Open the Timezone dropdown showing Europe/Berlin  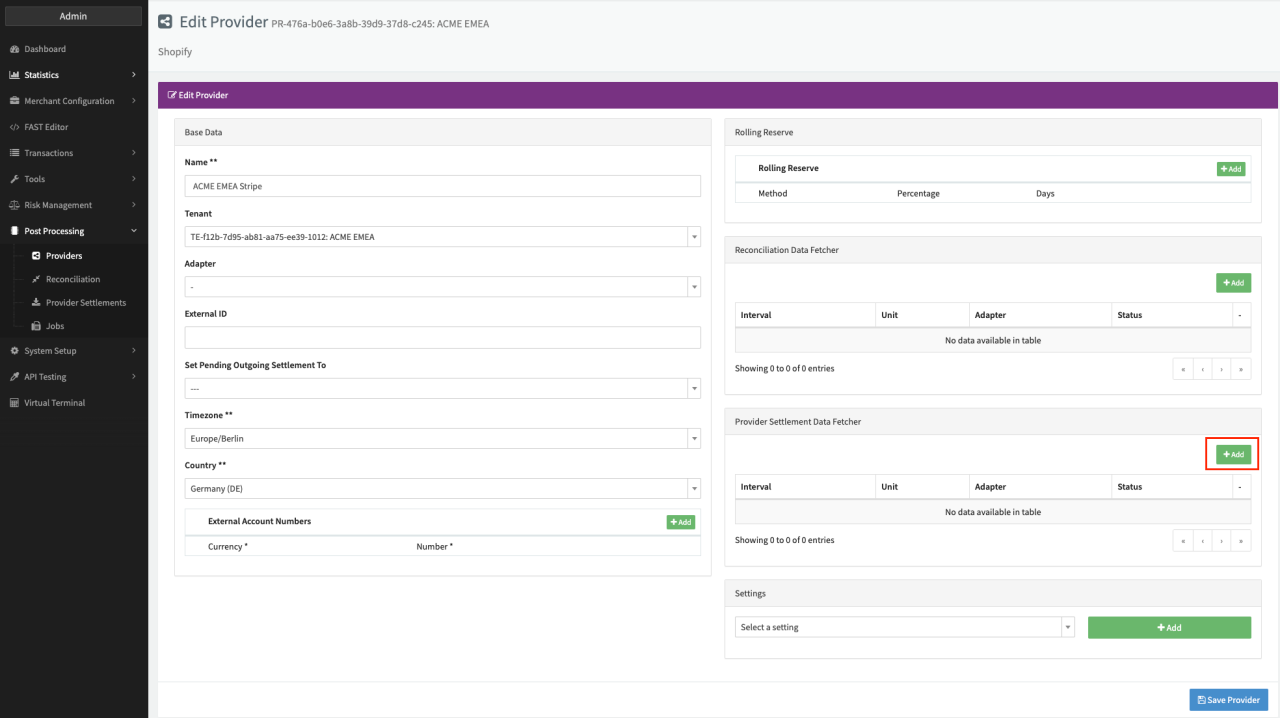click(x=442, y=438)
